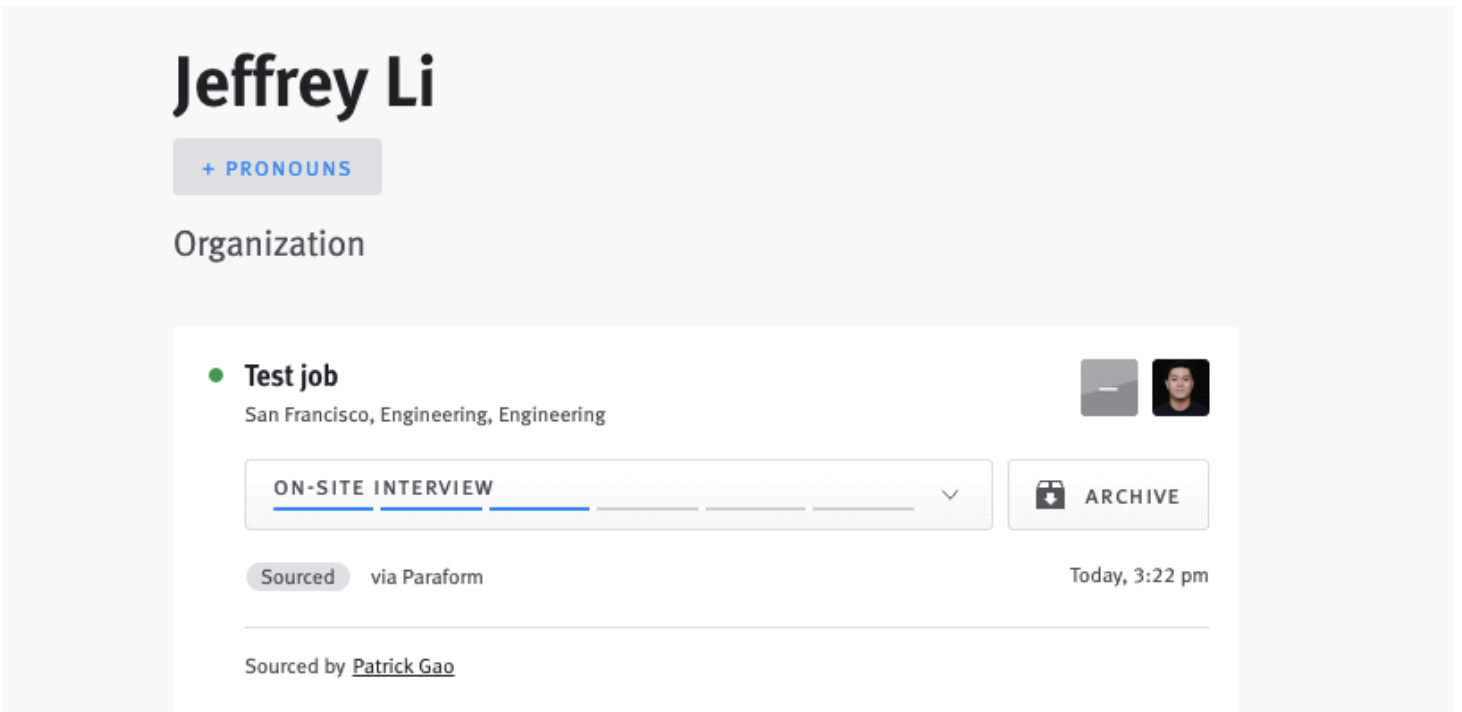Click the Sourced by label below the divider
1462x712 pixels.
pyautogui.click(x=292, y=666)
